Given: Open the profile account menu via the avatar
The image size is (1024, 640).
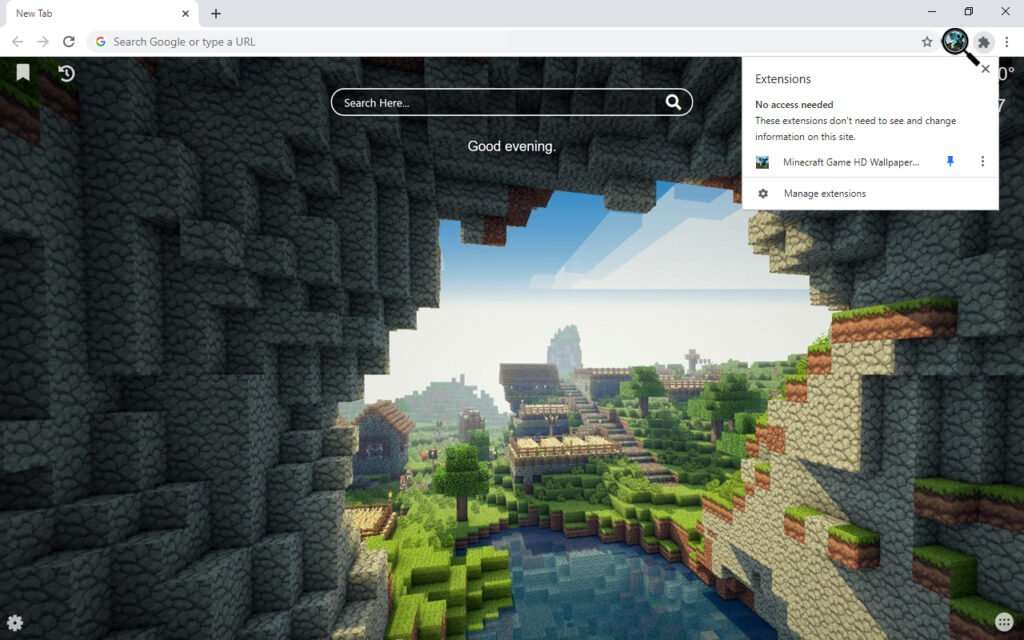Looking at the screenshot, I should pyautogui.click(x=955, y=42).
